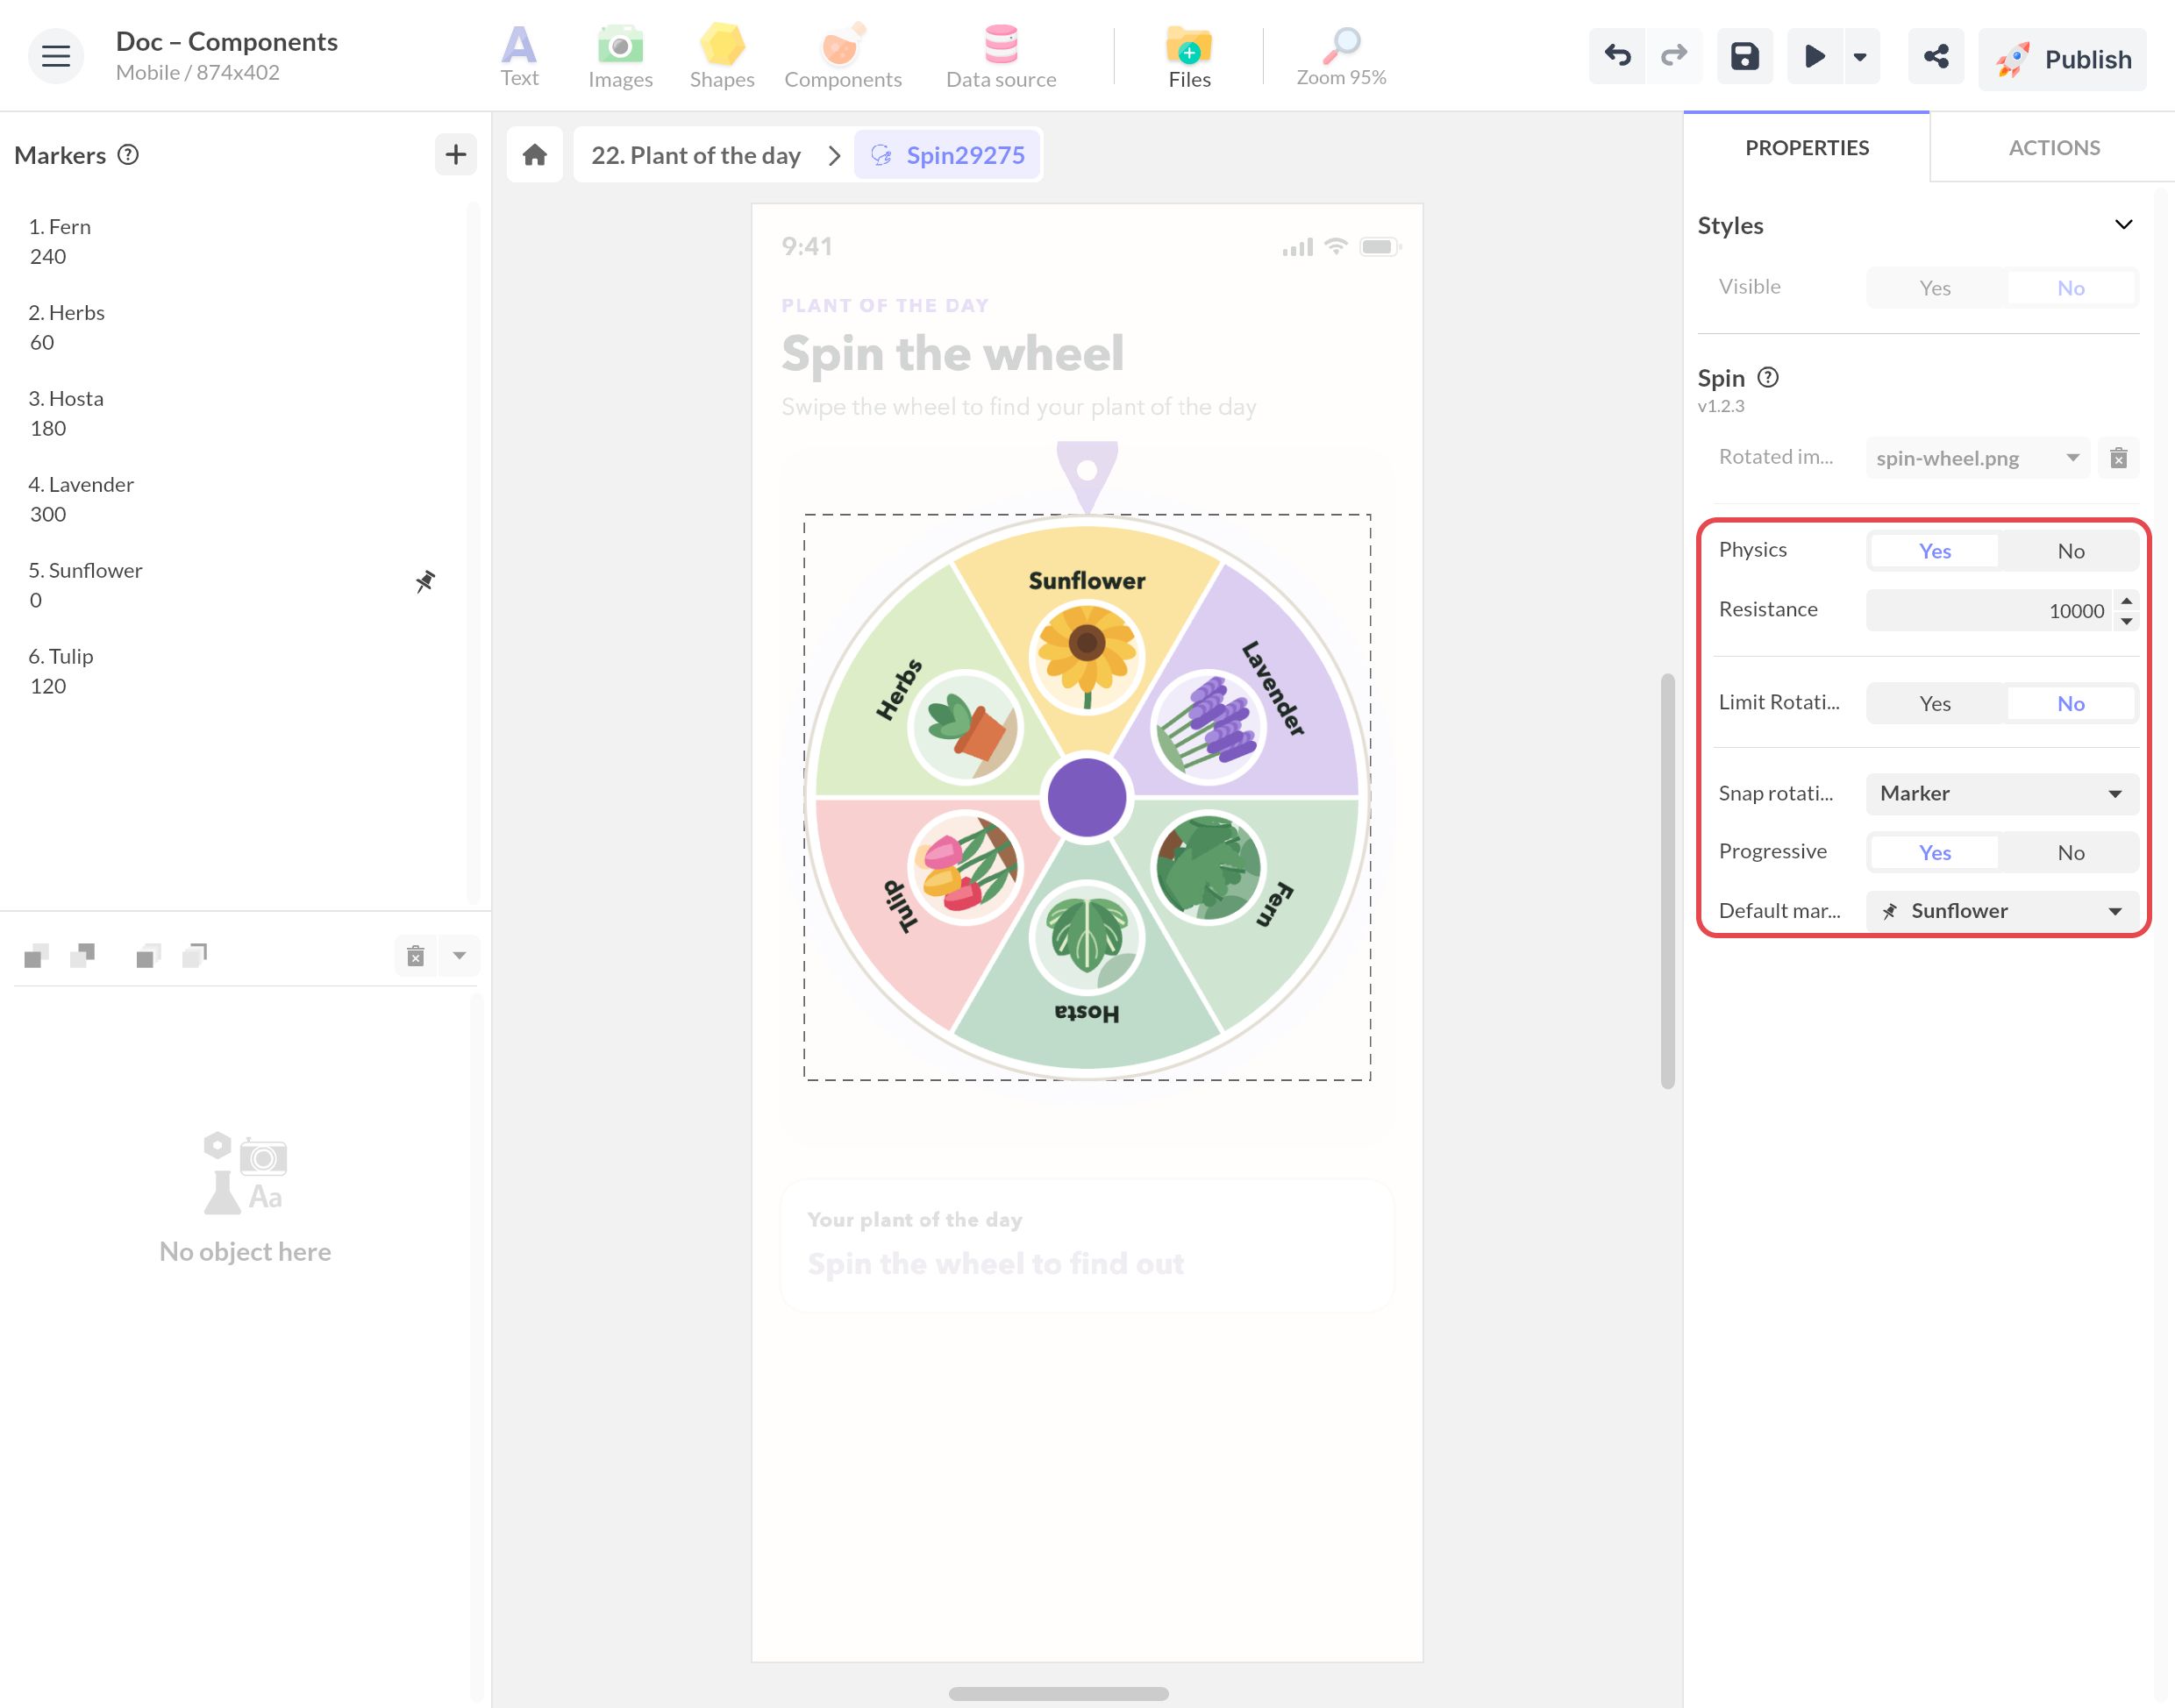2175x1708 pixels.
Task: Publish the app
Action: pos(2062,59)
